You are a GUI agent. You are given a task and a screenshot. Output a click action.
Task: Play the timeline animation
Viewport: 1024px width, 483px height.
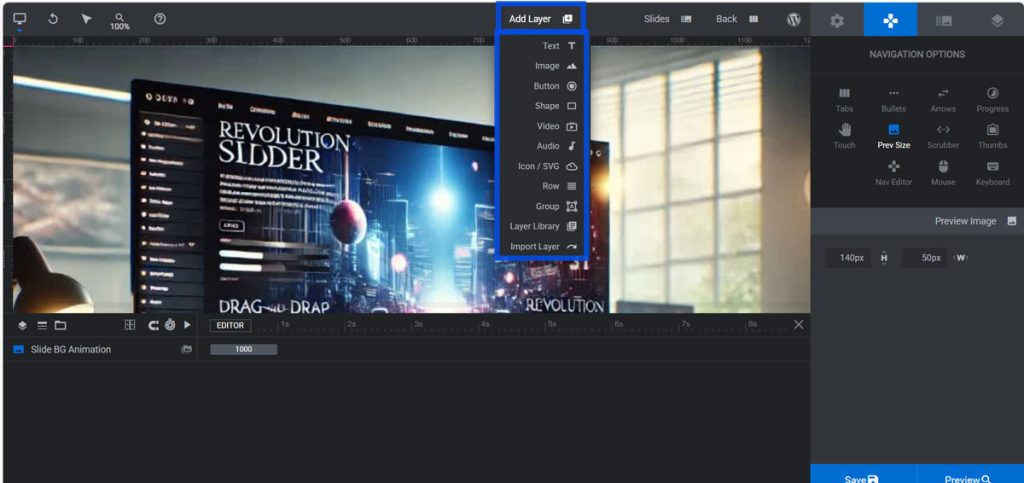[187, 325]
